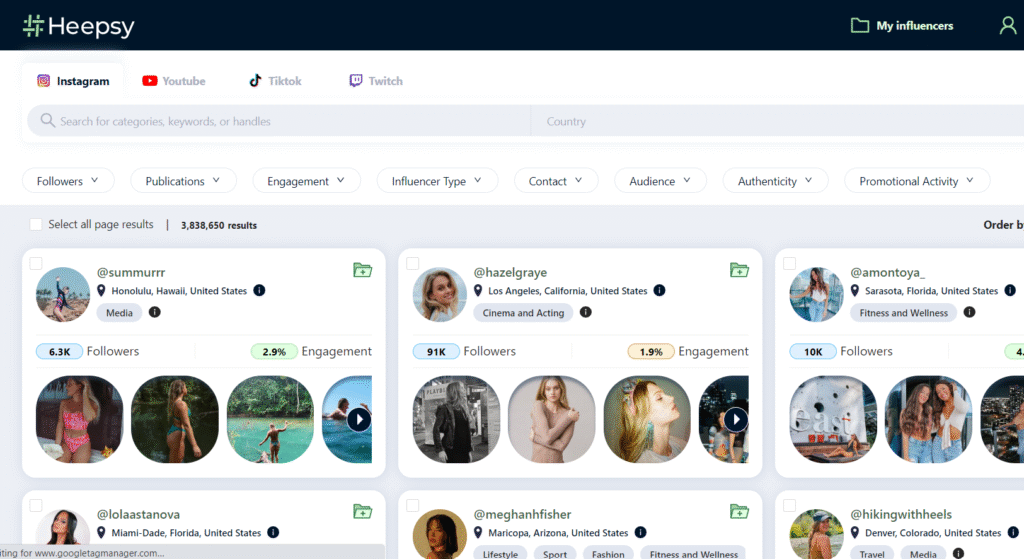The height and width of the screenshot is (559, 1024).
Task: Open info icon beside Honolulu, Hawaii location
Action: tap(259, 290)
